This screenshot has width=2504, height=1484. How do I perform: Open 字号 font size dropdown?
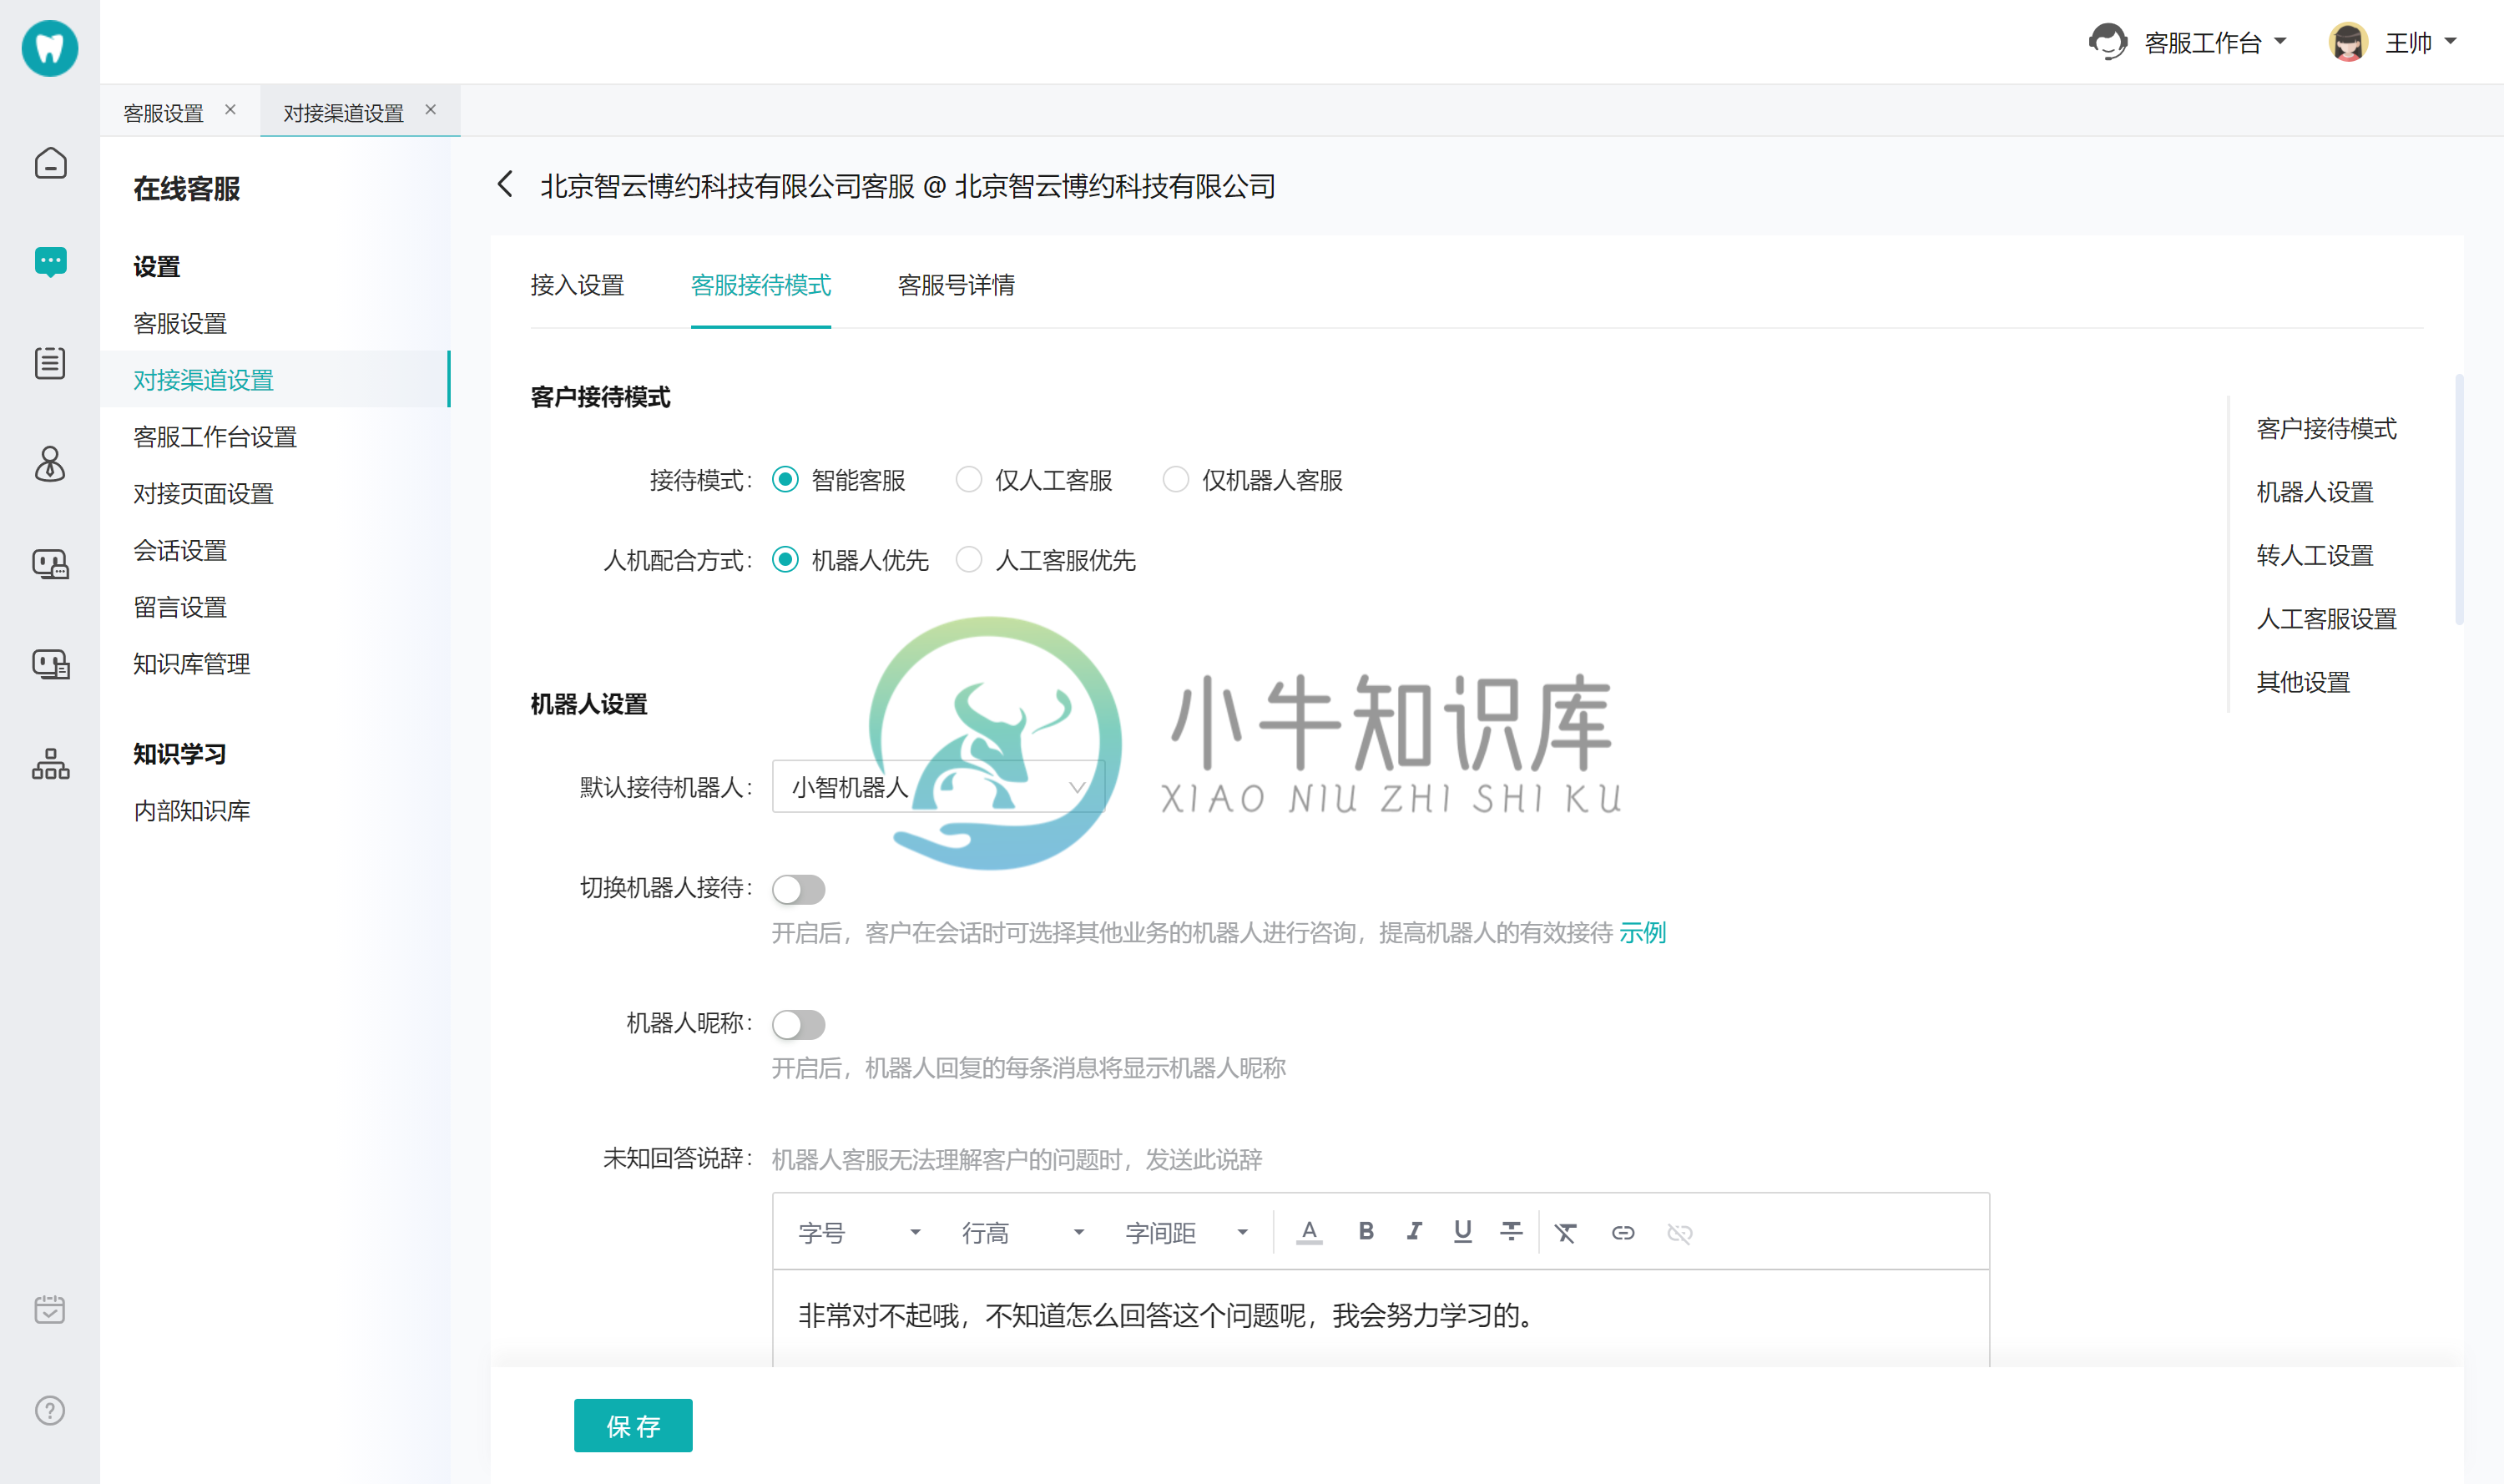coord(860,1233)
